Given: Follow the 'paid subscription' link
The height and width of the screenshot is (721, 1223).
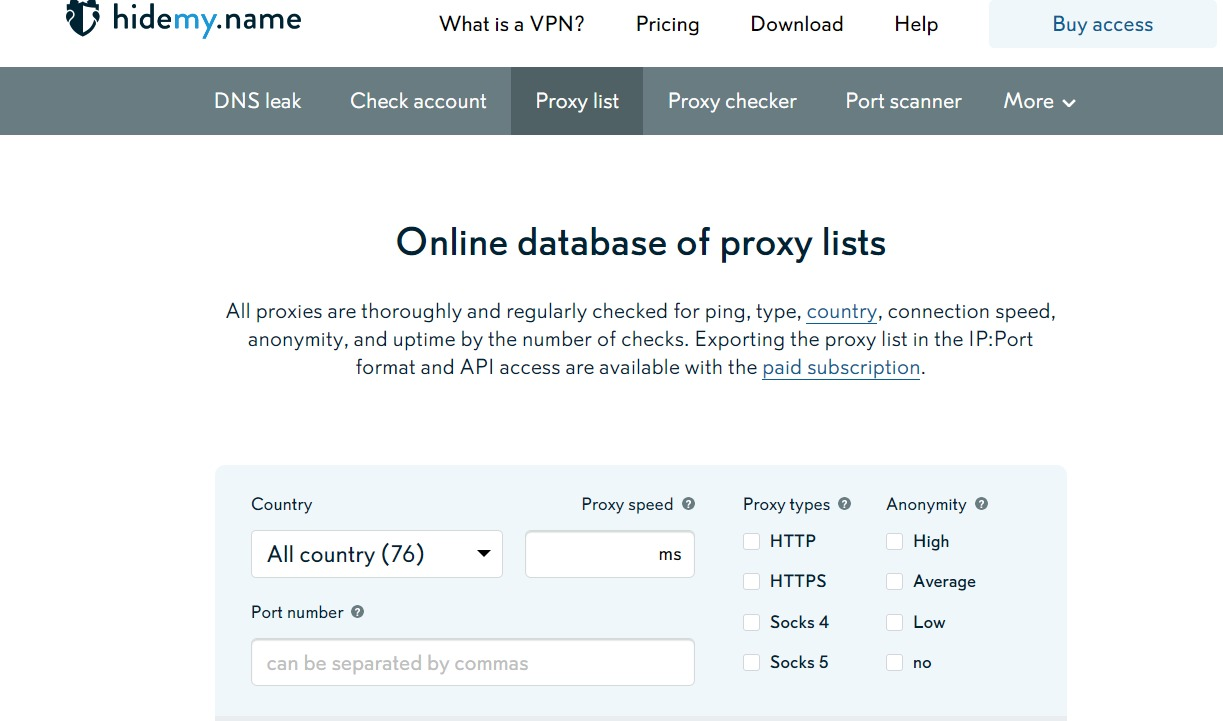Looking at the screenshot, I should click(x=841, y=367).
